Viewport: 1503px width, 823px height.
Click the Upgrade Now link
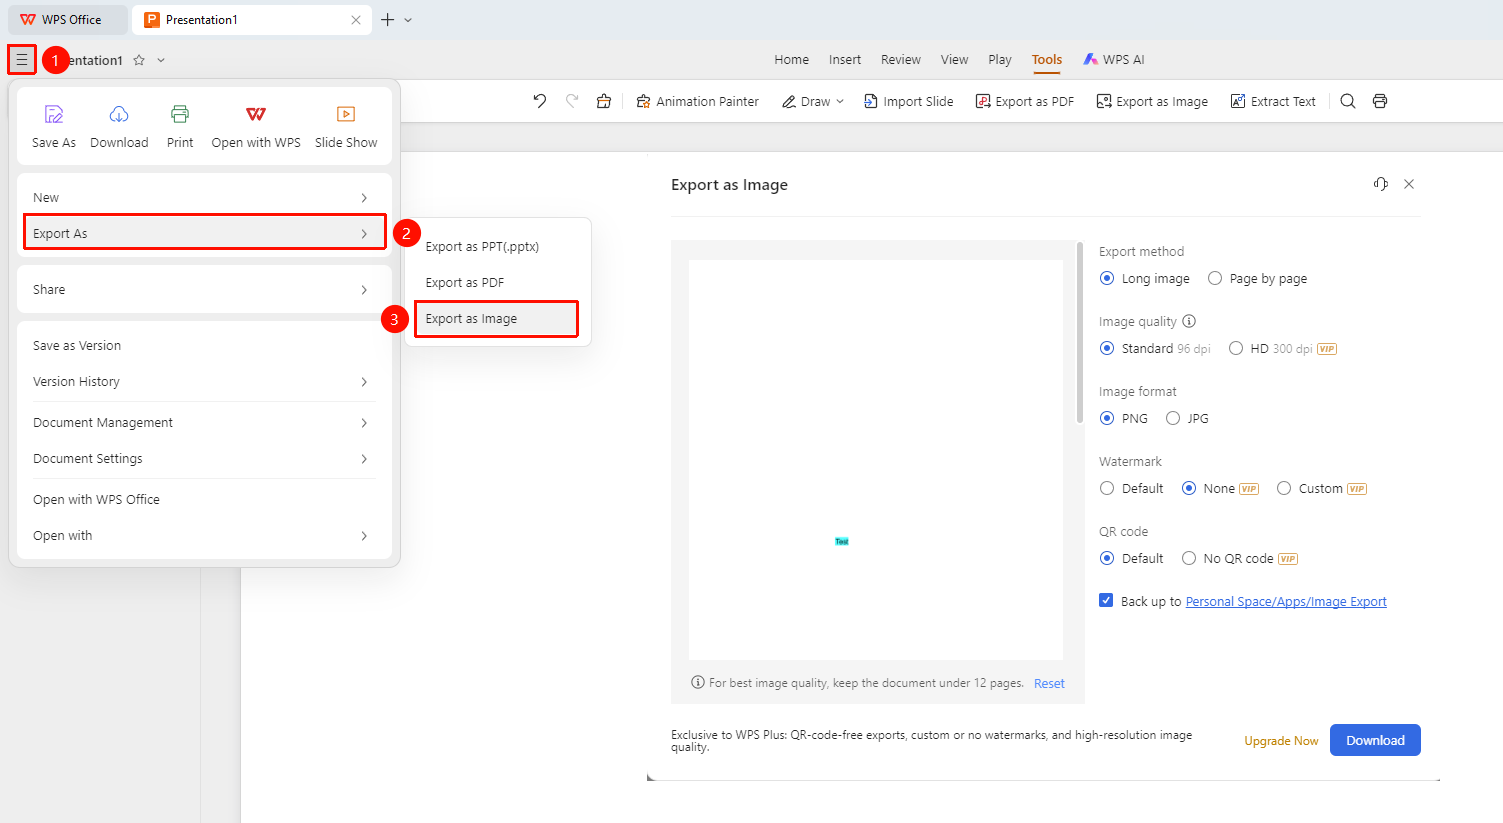[x=1281, y=741]
